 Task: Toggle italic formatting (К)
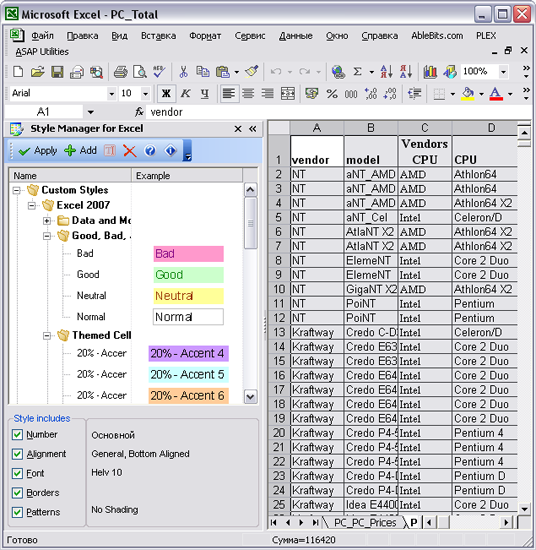click(x=185, y=94)
